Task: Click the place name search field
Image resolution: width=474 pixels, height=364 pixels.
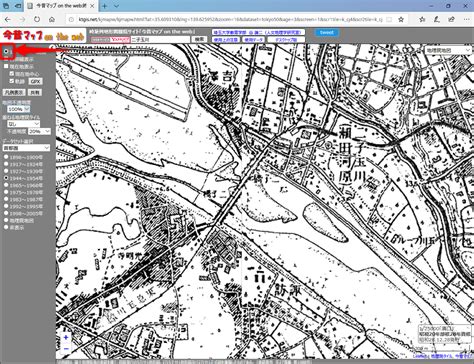Action: [x=160, y=39]
